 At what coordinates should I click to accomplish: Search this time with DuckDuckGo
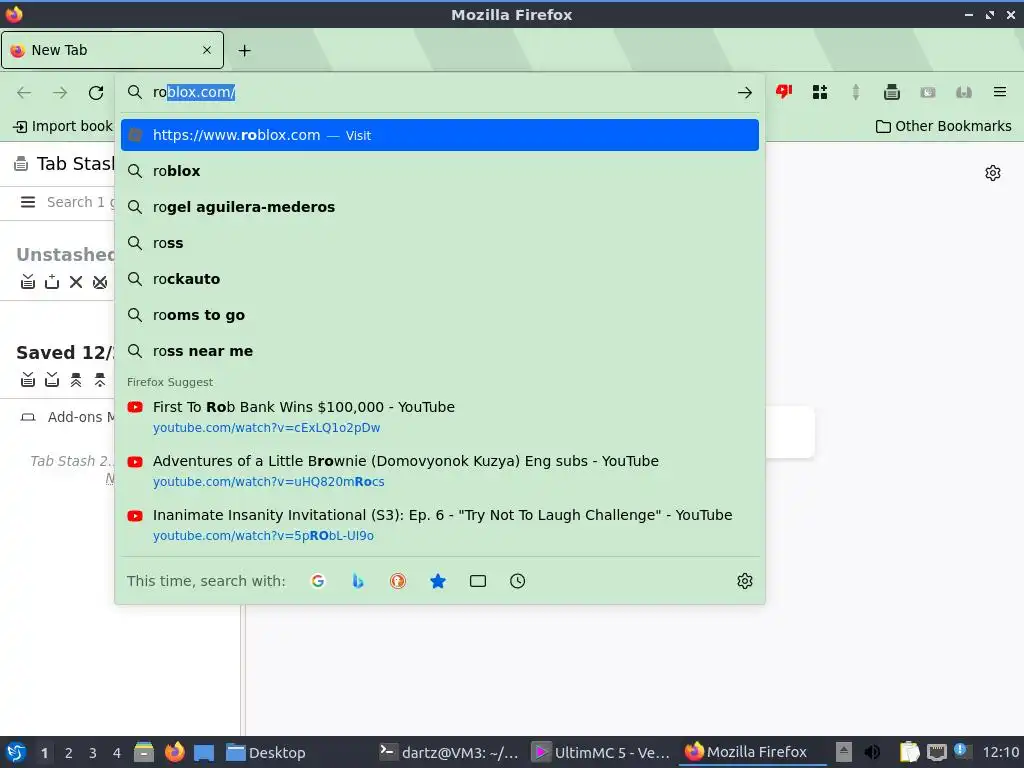(398, 581)
